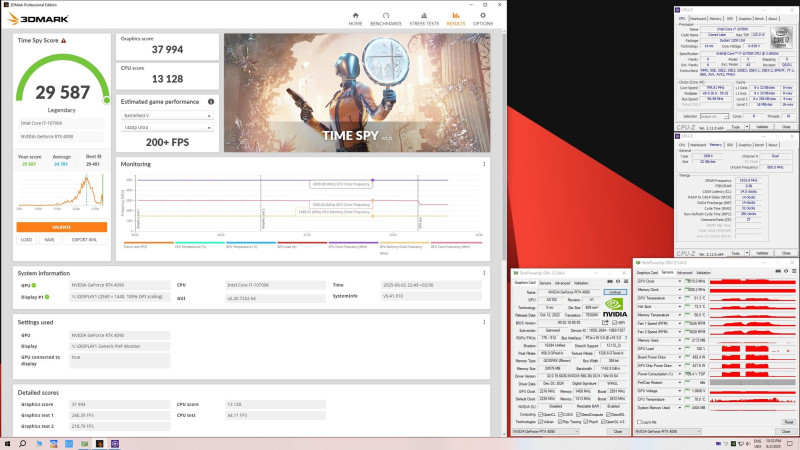Open the hamburger menu in GPU-Z Graphics Card window

(624, 282)
